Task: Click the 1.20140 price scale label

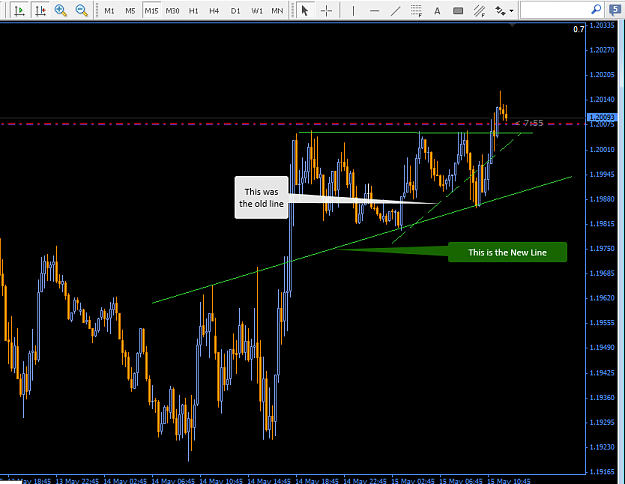Action: tap(602, 99)
